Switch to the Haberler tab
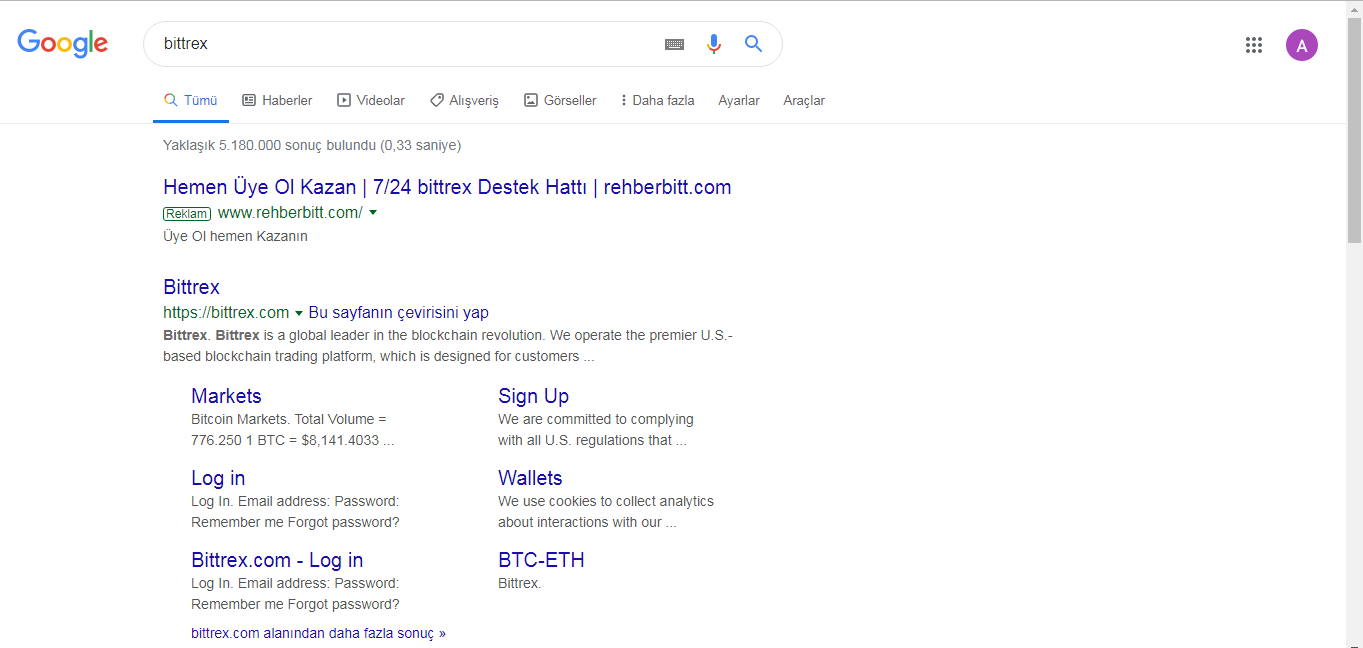The width and height of the screenshot is (1363, 648). 277,100
